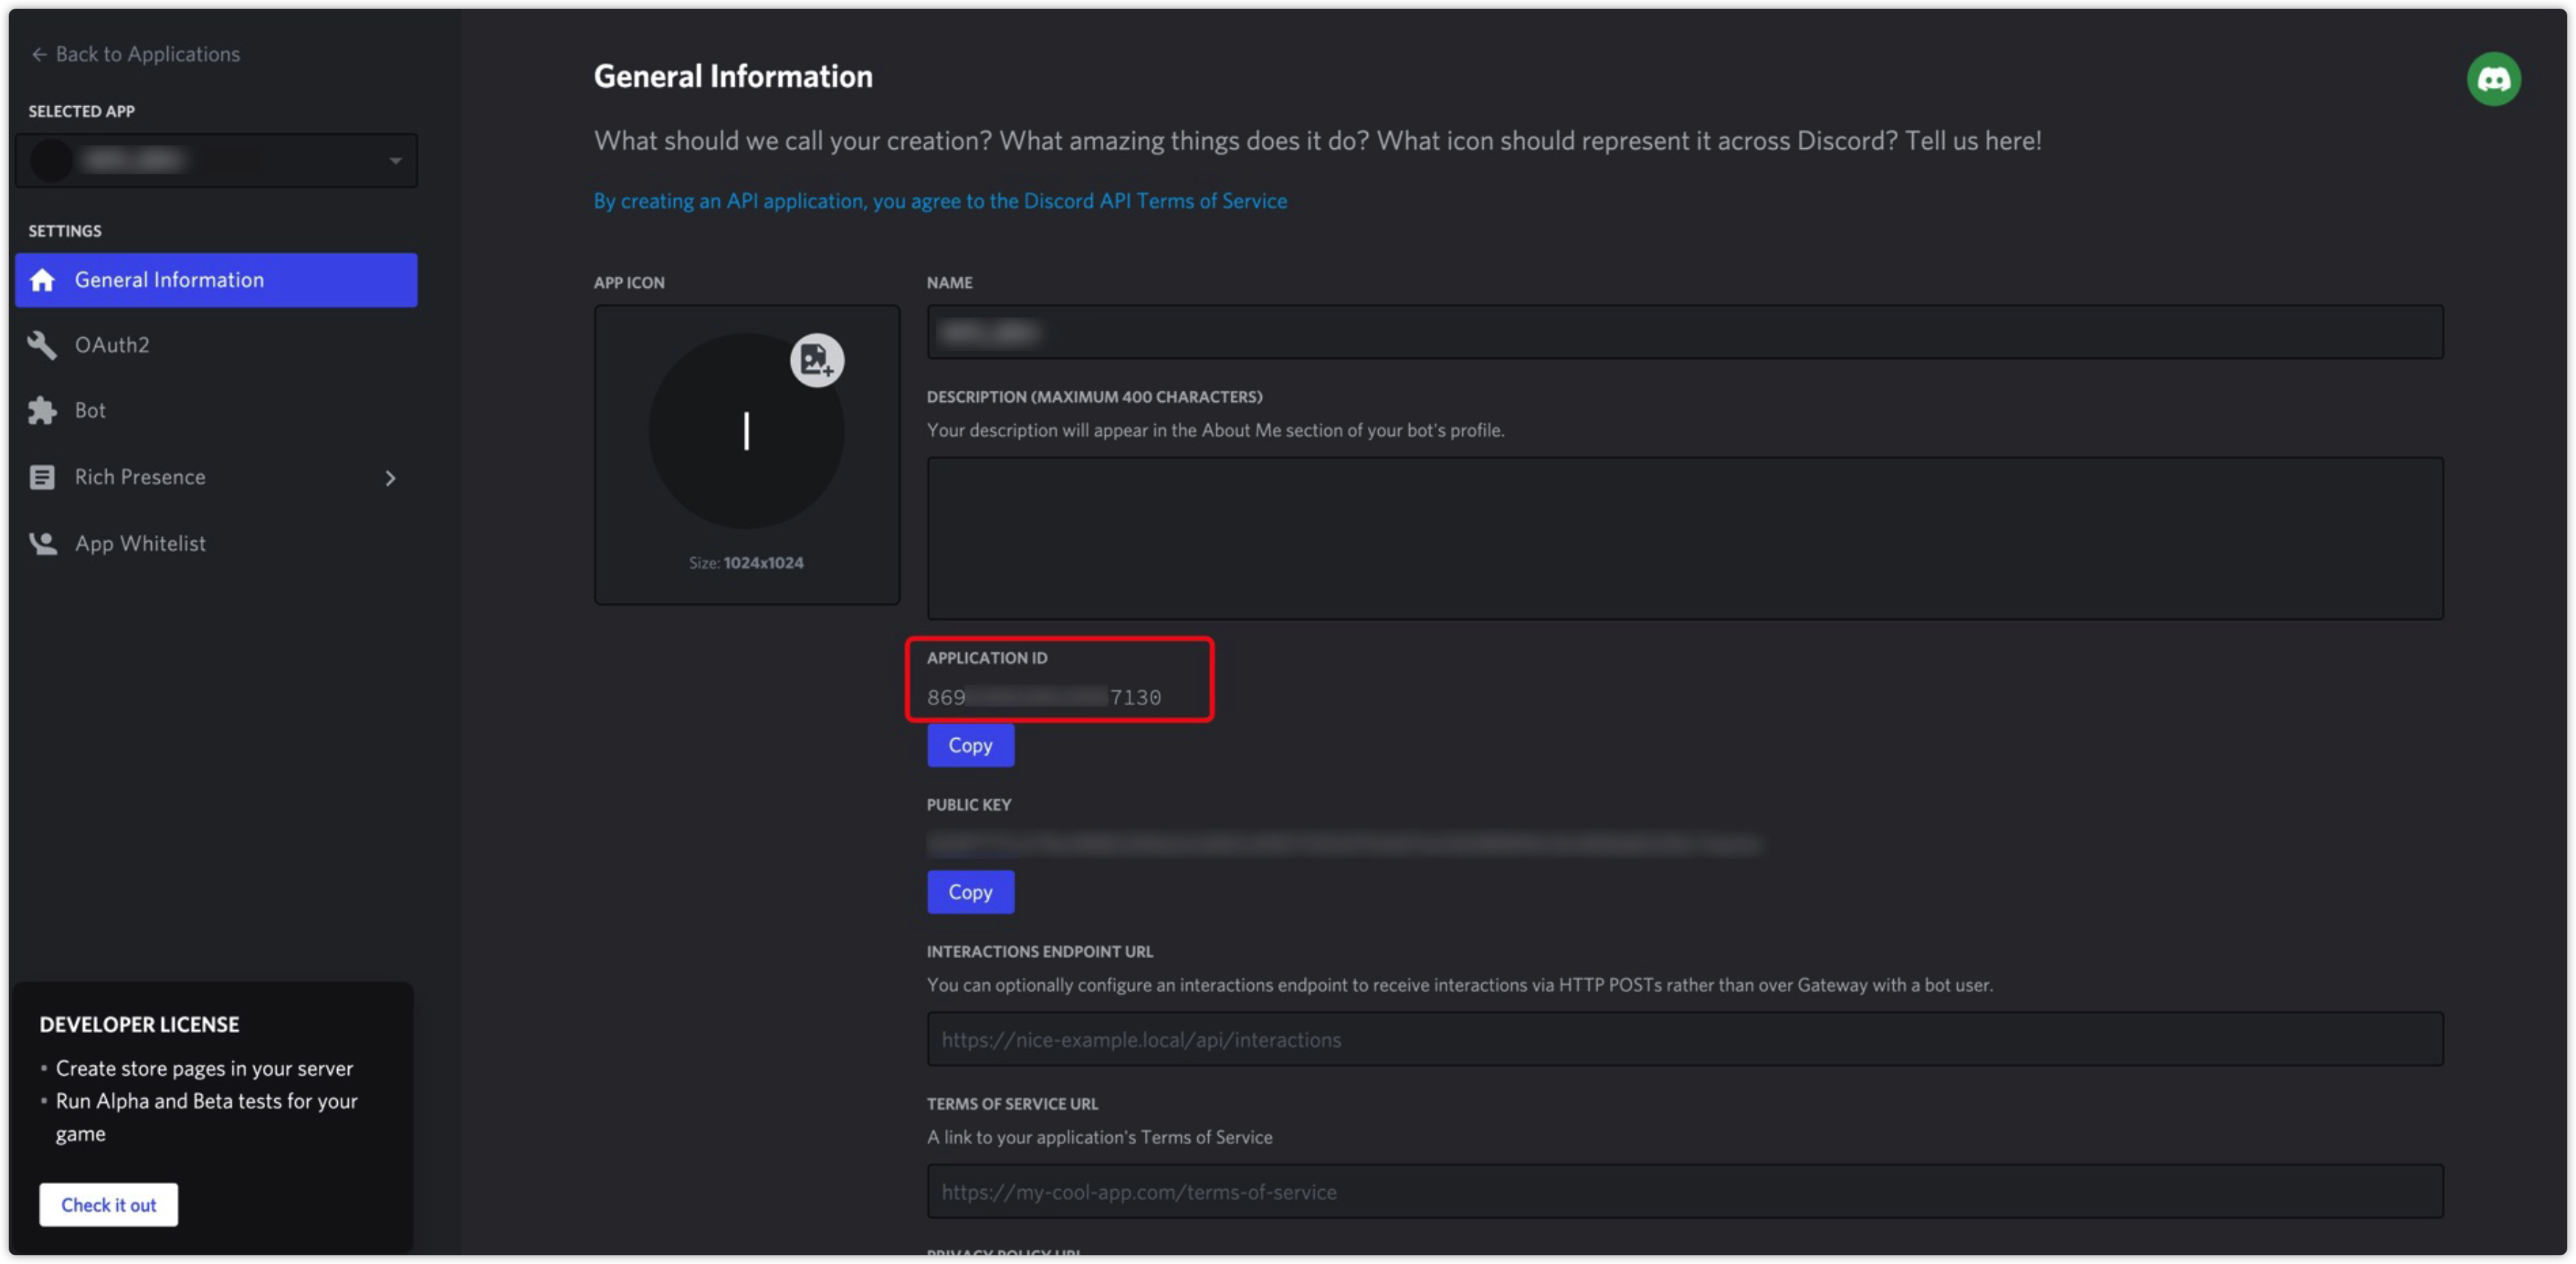Click the puzzle piece Bot icon
The height and width of the screenshot is (1264, 2576).
[42, 411]
